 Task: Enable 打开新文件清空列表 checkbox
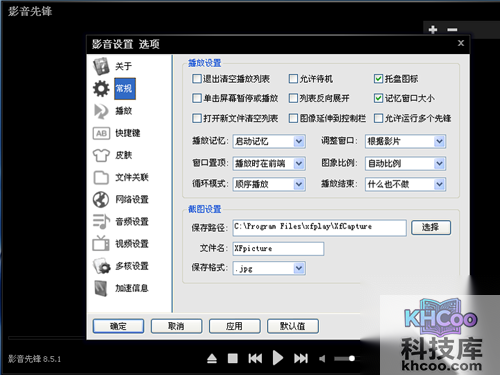click(197, 118)
